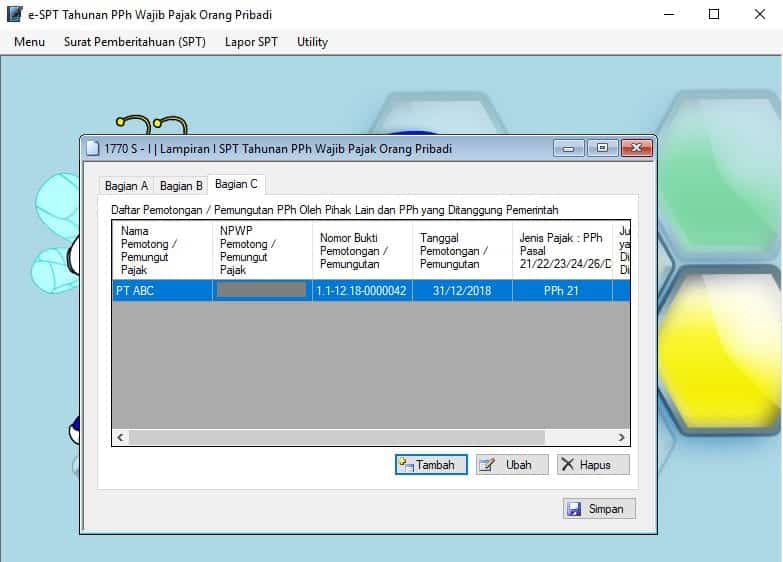This screenshot has height=562, width=783.
Task: Minimize the main e-SPT window
Action: 669,14
